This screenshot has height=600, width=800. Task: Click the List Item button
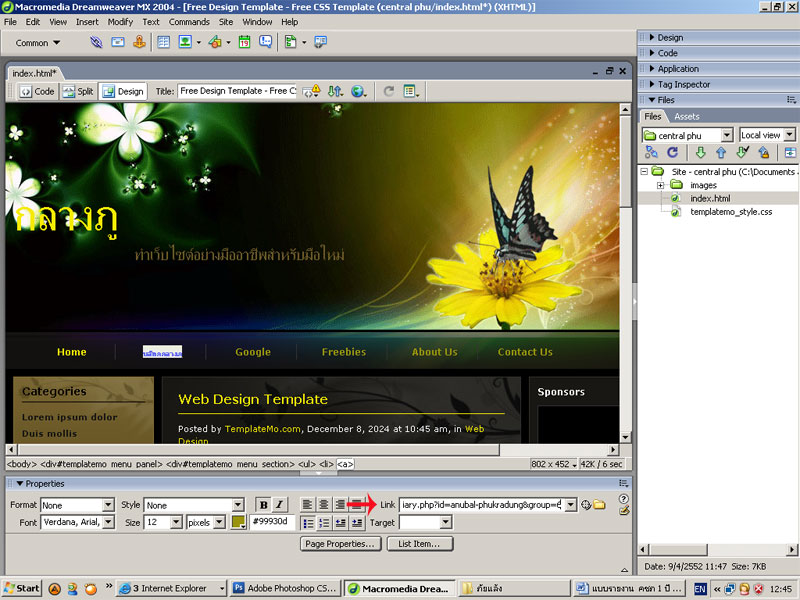(x=420, y=544)
